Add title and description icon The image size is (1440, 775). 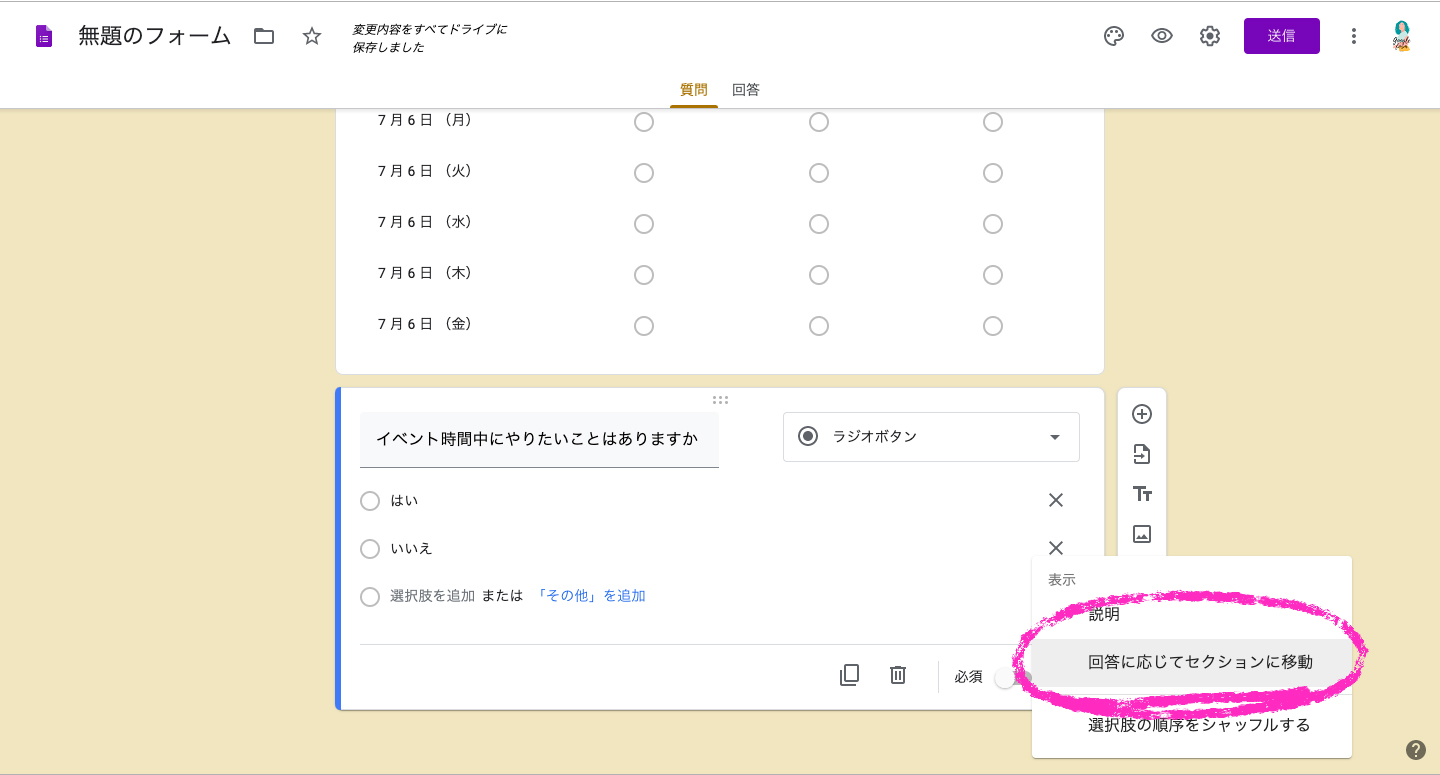(1142, 494)
